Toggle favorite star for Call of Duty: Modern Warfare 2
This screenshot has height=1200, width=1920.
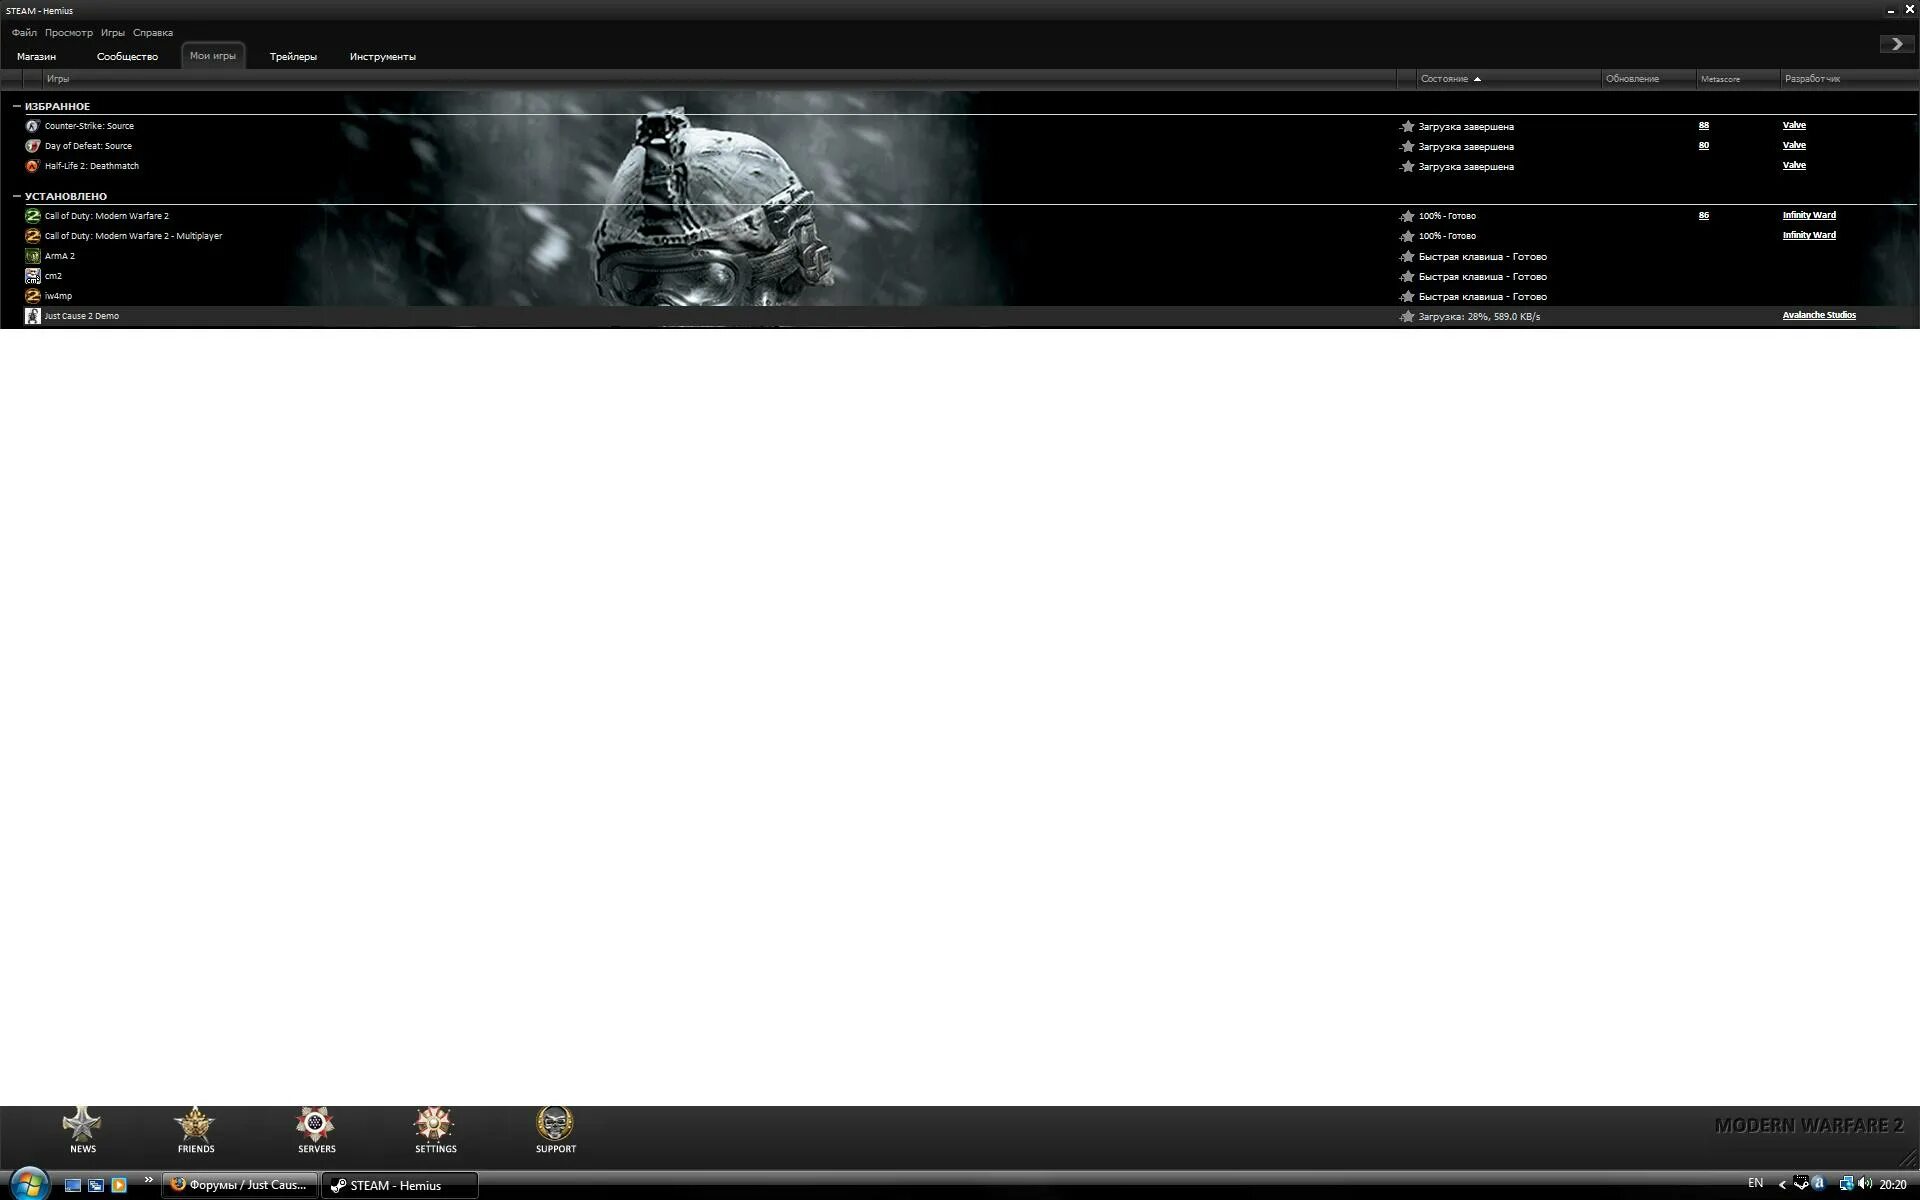click(x=1407, y=216)
